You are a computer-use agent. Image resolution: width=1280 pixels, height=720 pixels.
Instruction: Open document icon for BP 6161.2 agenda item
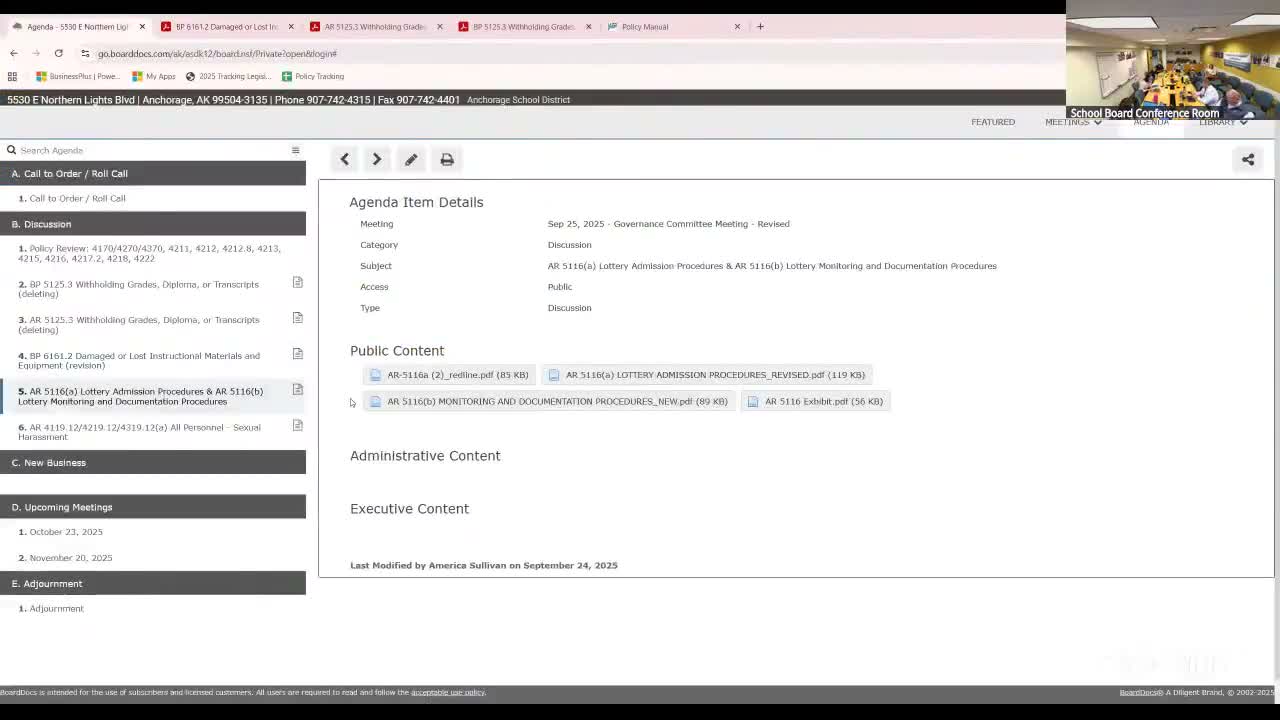pyautogui.click(x=297, y=354)
